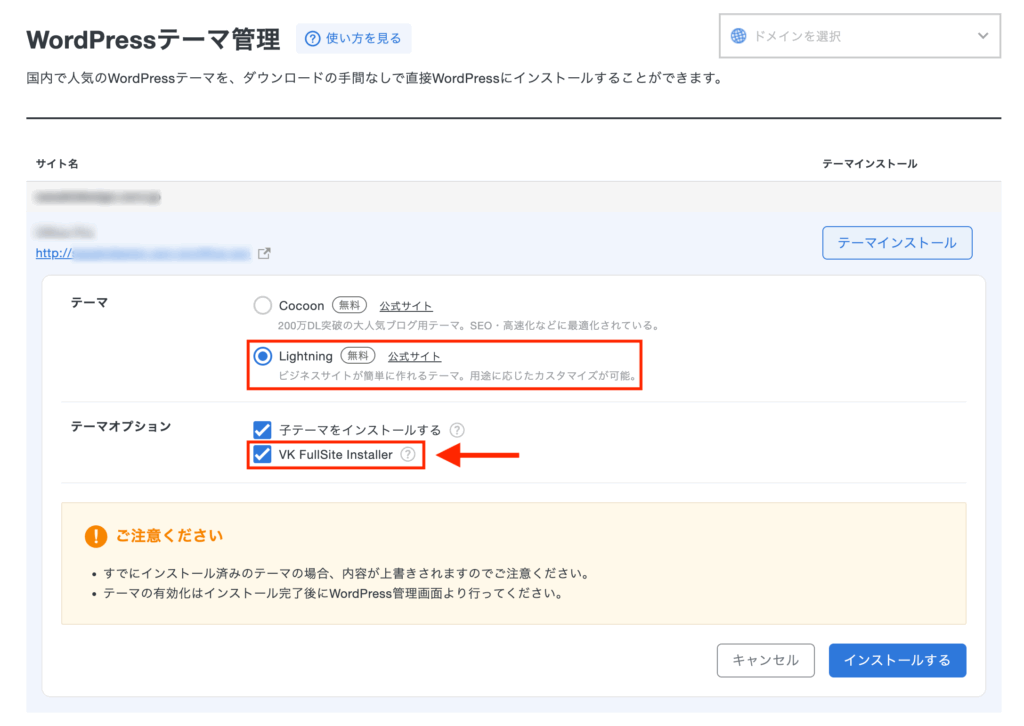Click the overwrite warning すでにインストール済み bullet
The width and height of the screenshot is (1024, 726).
click(347, 574)
